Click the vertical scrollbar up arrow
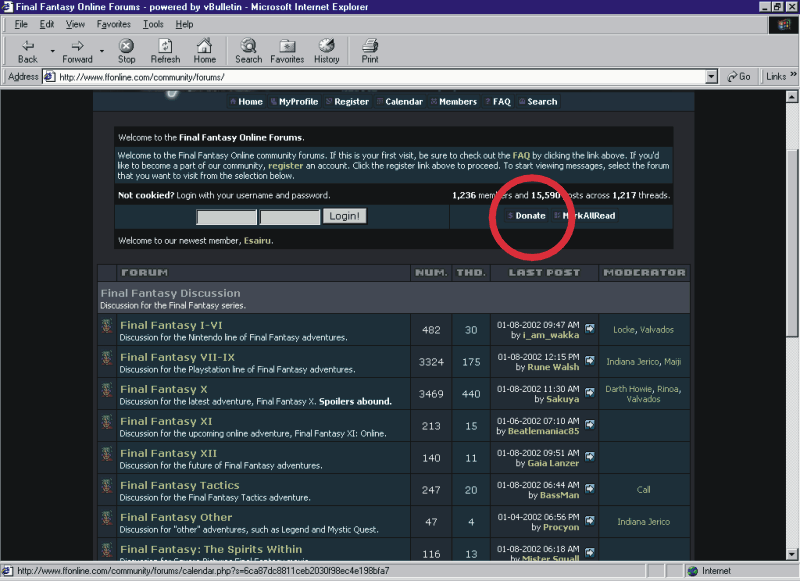The image size is (800, 581). 792,96
